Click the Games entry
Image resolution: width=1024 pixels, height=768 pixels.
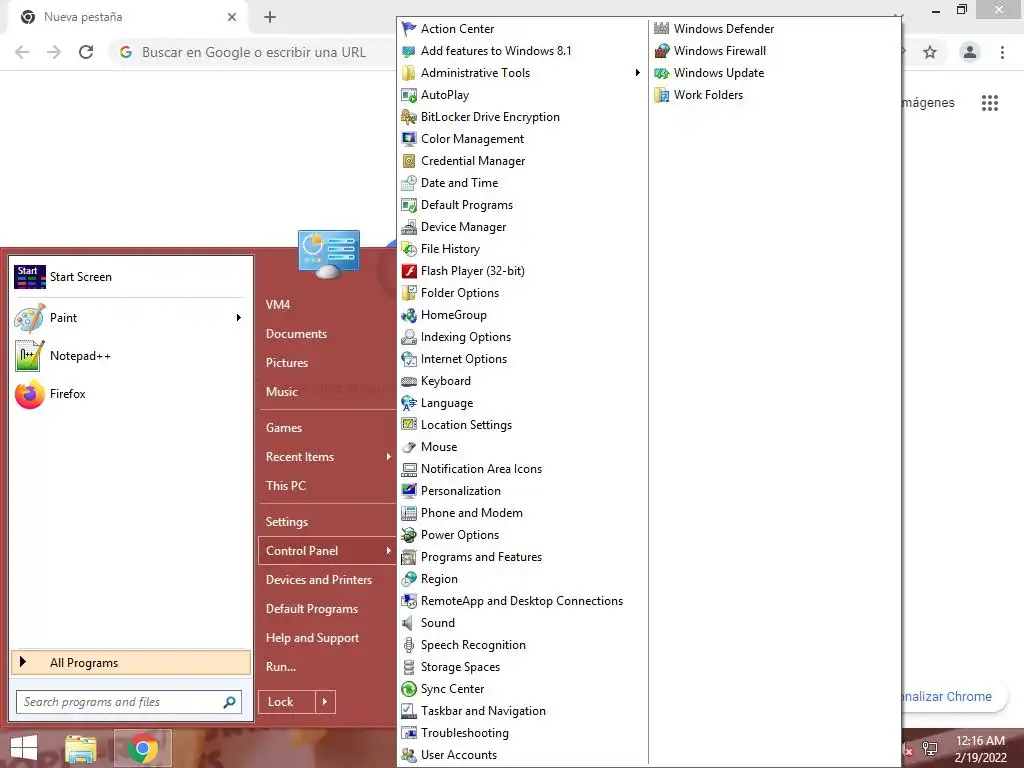284,428
